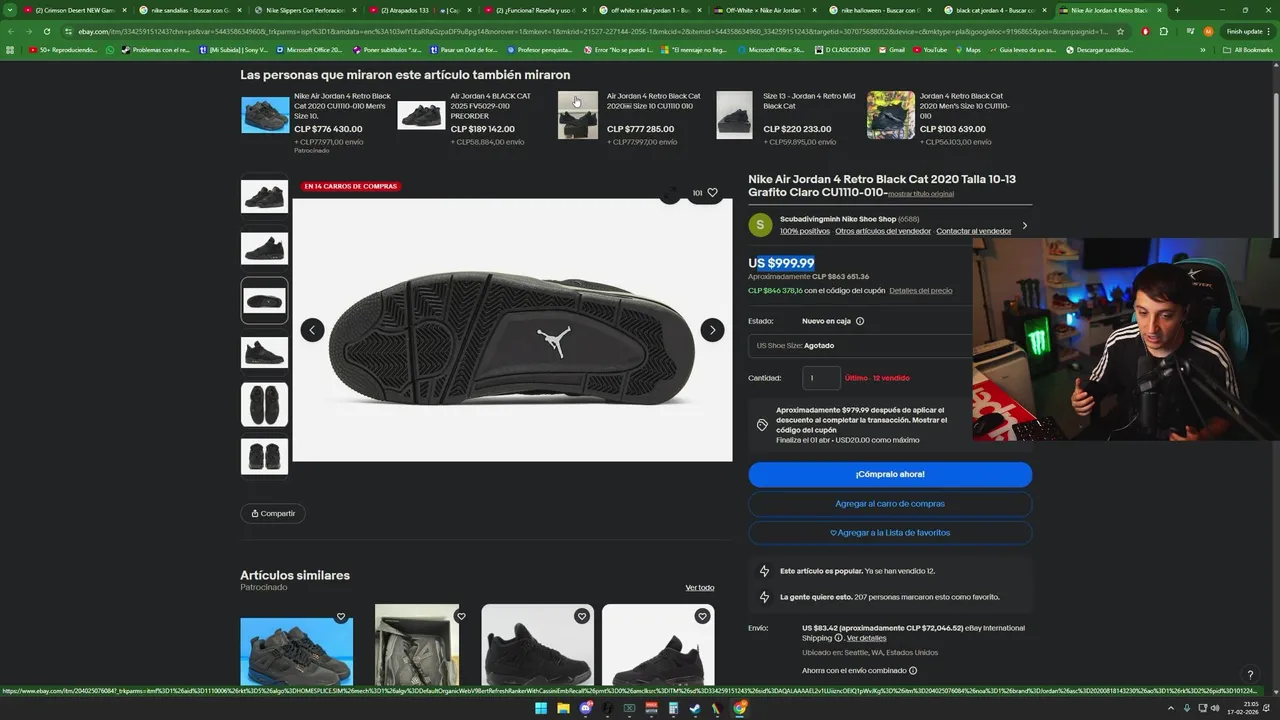Open YouTube bookmark in bookmarks bar

[x=930, y=49]
